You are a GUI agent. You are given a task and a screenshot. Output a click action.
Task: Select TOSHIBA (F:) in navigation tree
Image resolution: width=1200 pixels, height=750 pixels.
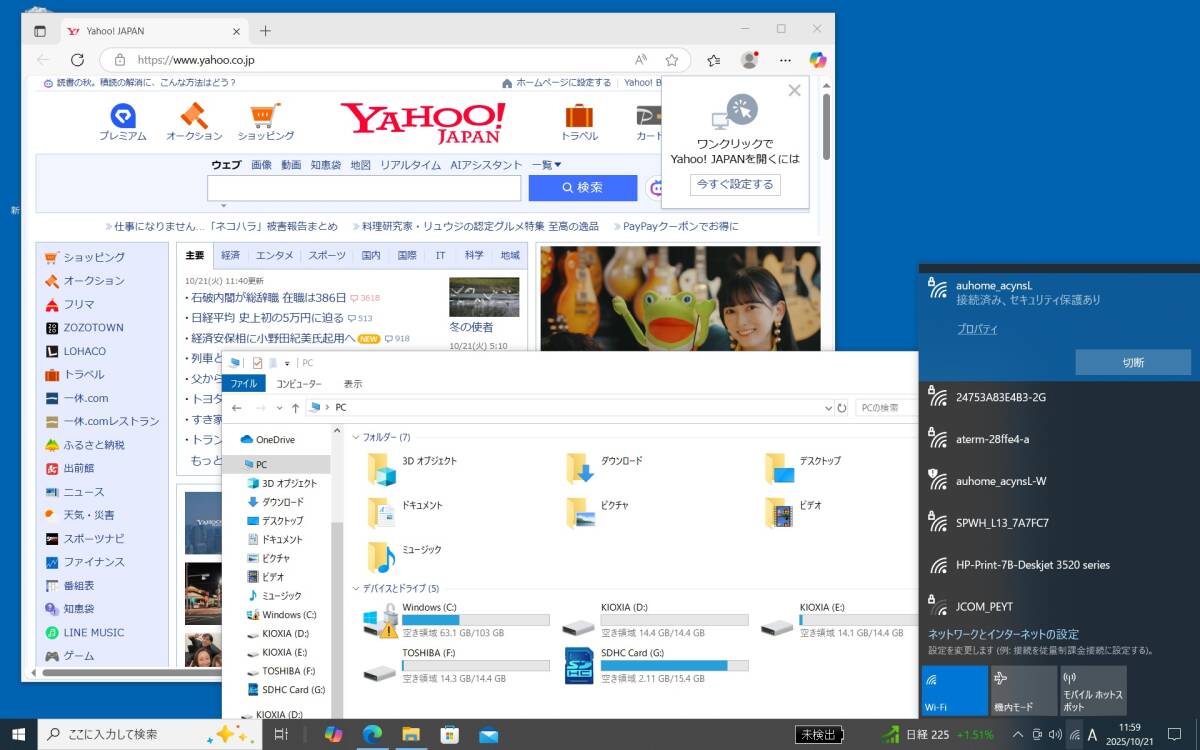[288, 671]
